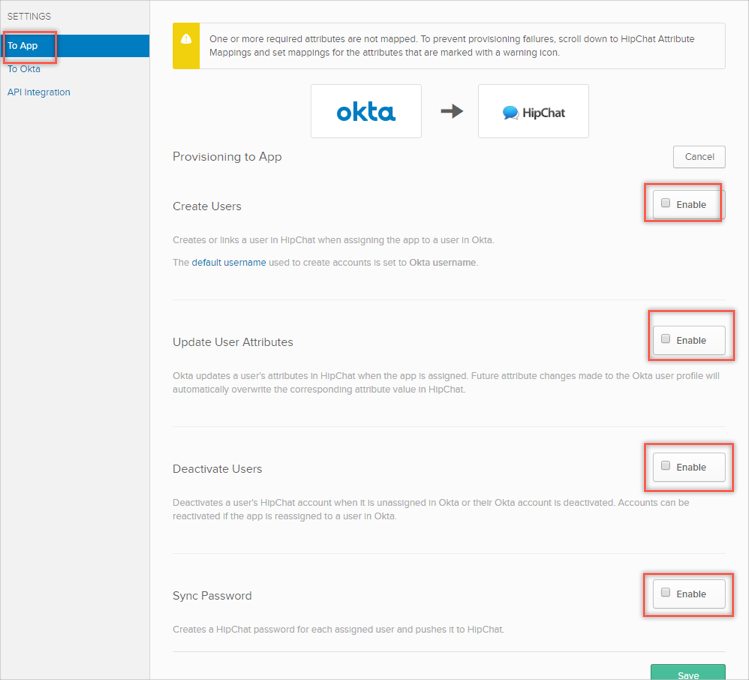Open the default username link
The image size is (749, 680).
pos(229,263)
